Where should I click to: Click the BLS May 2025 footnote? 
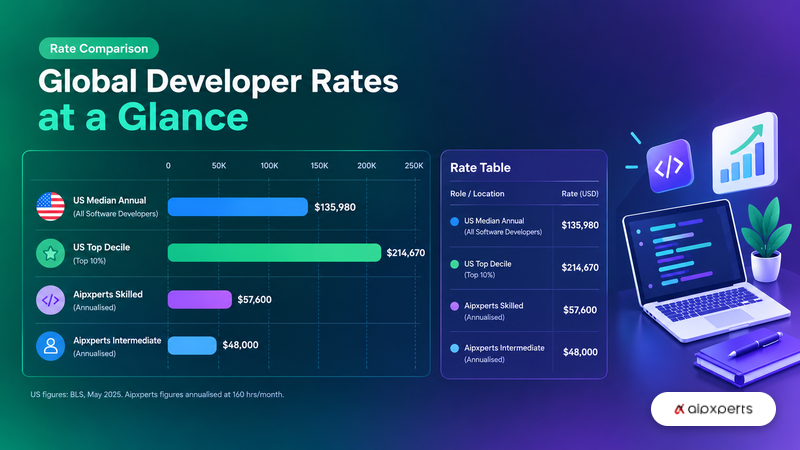157,394
